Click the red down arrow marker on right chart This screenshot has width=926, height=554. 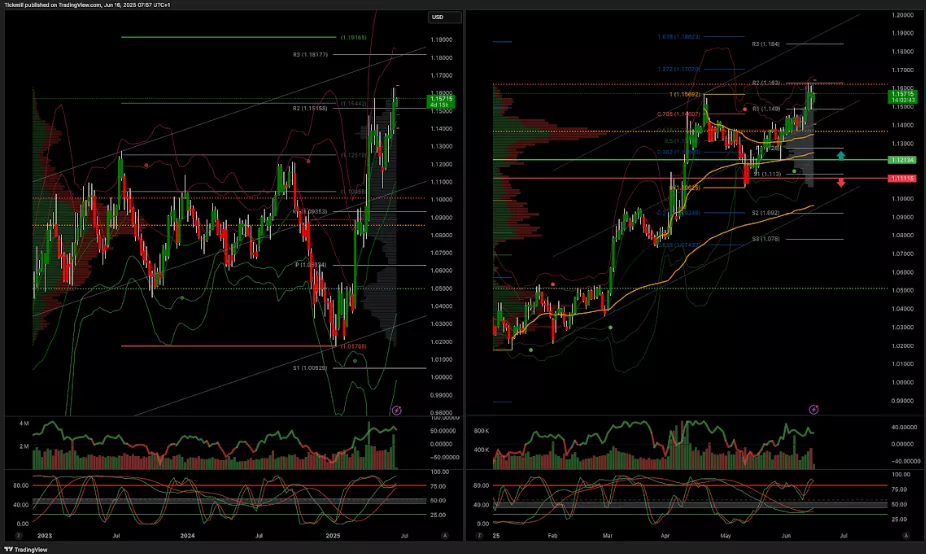point(841,182)
